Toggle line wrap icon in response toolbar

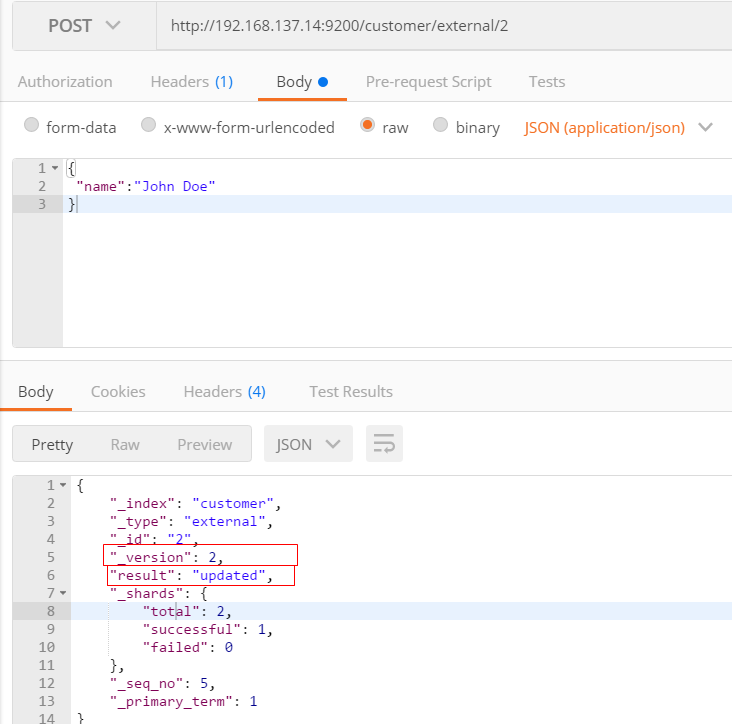click(x=384, y=444)
